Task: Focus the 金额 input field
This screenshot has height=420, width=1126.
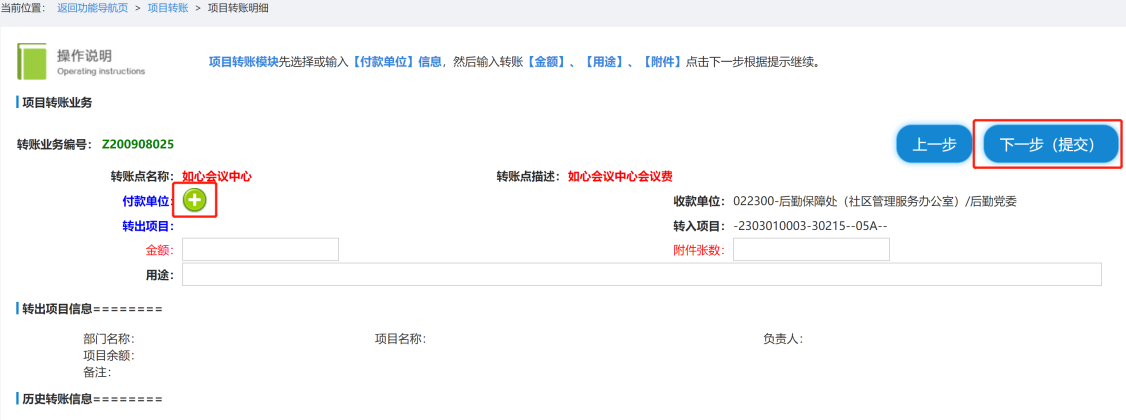Action: pos(260,250)
